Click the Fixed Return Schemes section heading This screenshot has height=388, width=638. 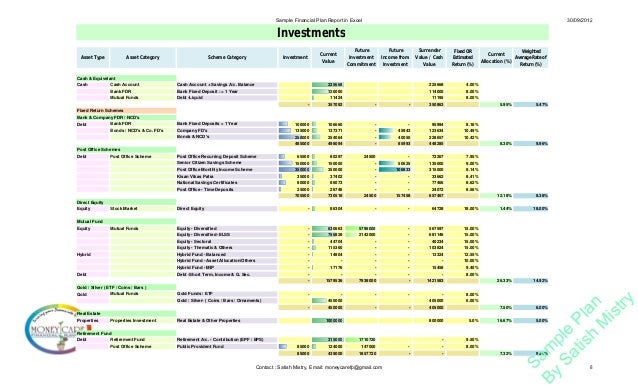click(x=126, y=111)
